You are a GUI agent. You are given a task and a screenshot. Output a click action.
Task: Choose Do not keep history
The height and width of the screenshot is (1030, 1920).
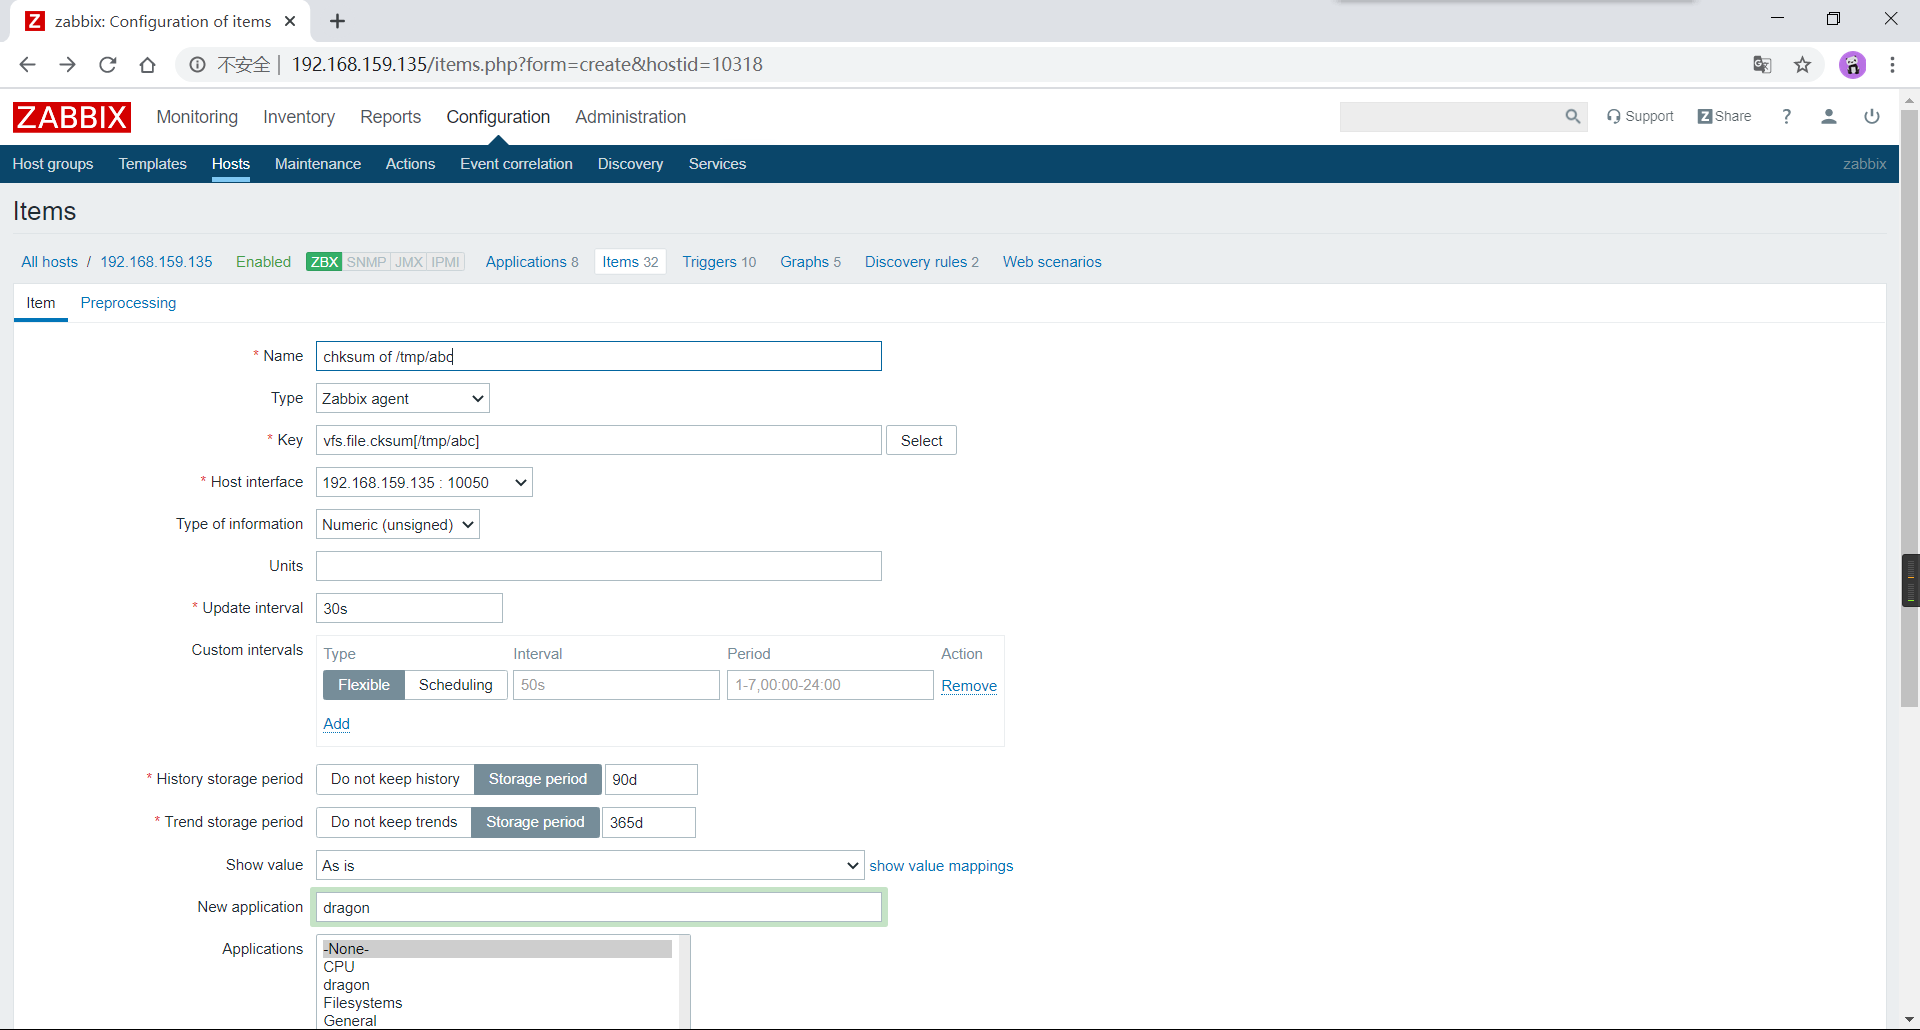coord(395,779)
